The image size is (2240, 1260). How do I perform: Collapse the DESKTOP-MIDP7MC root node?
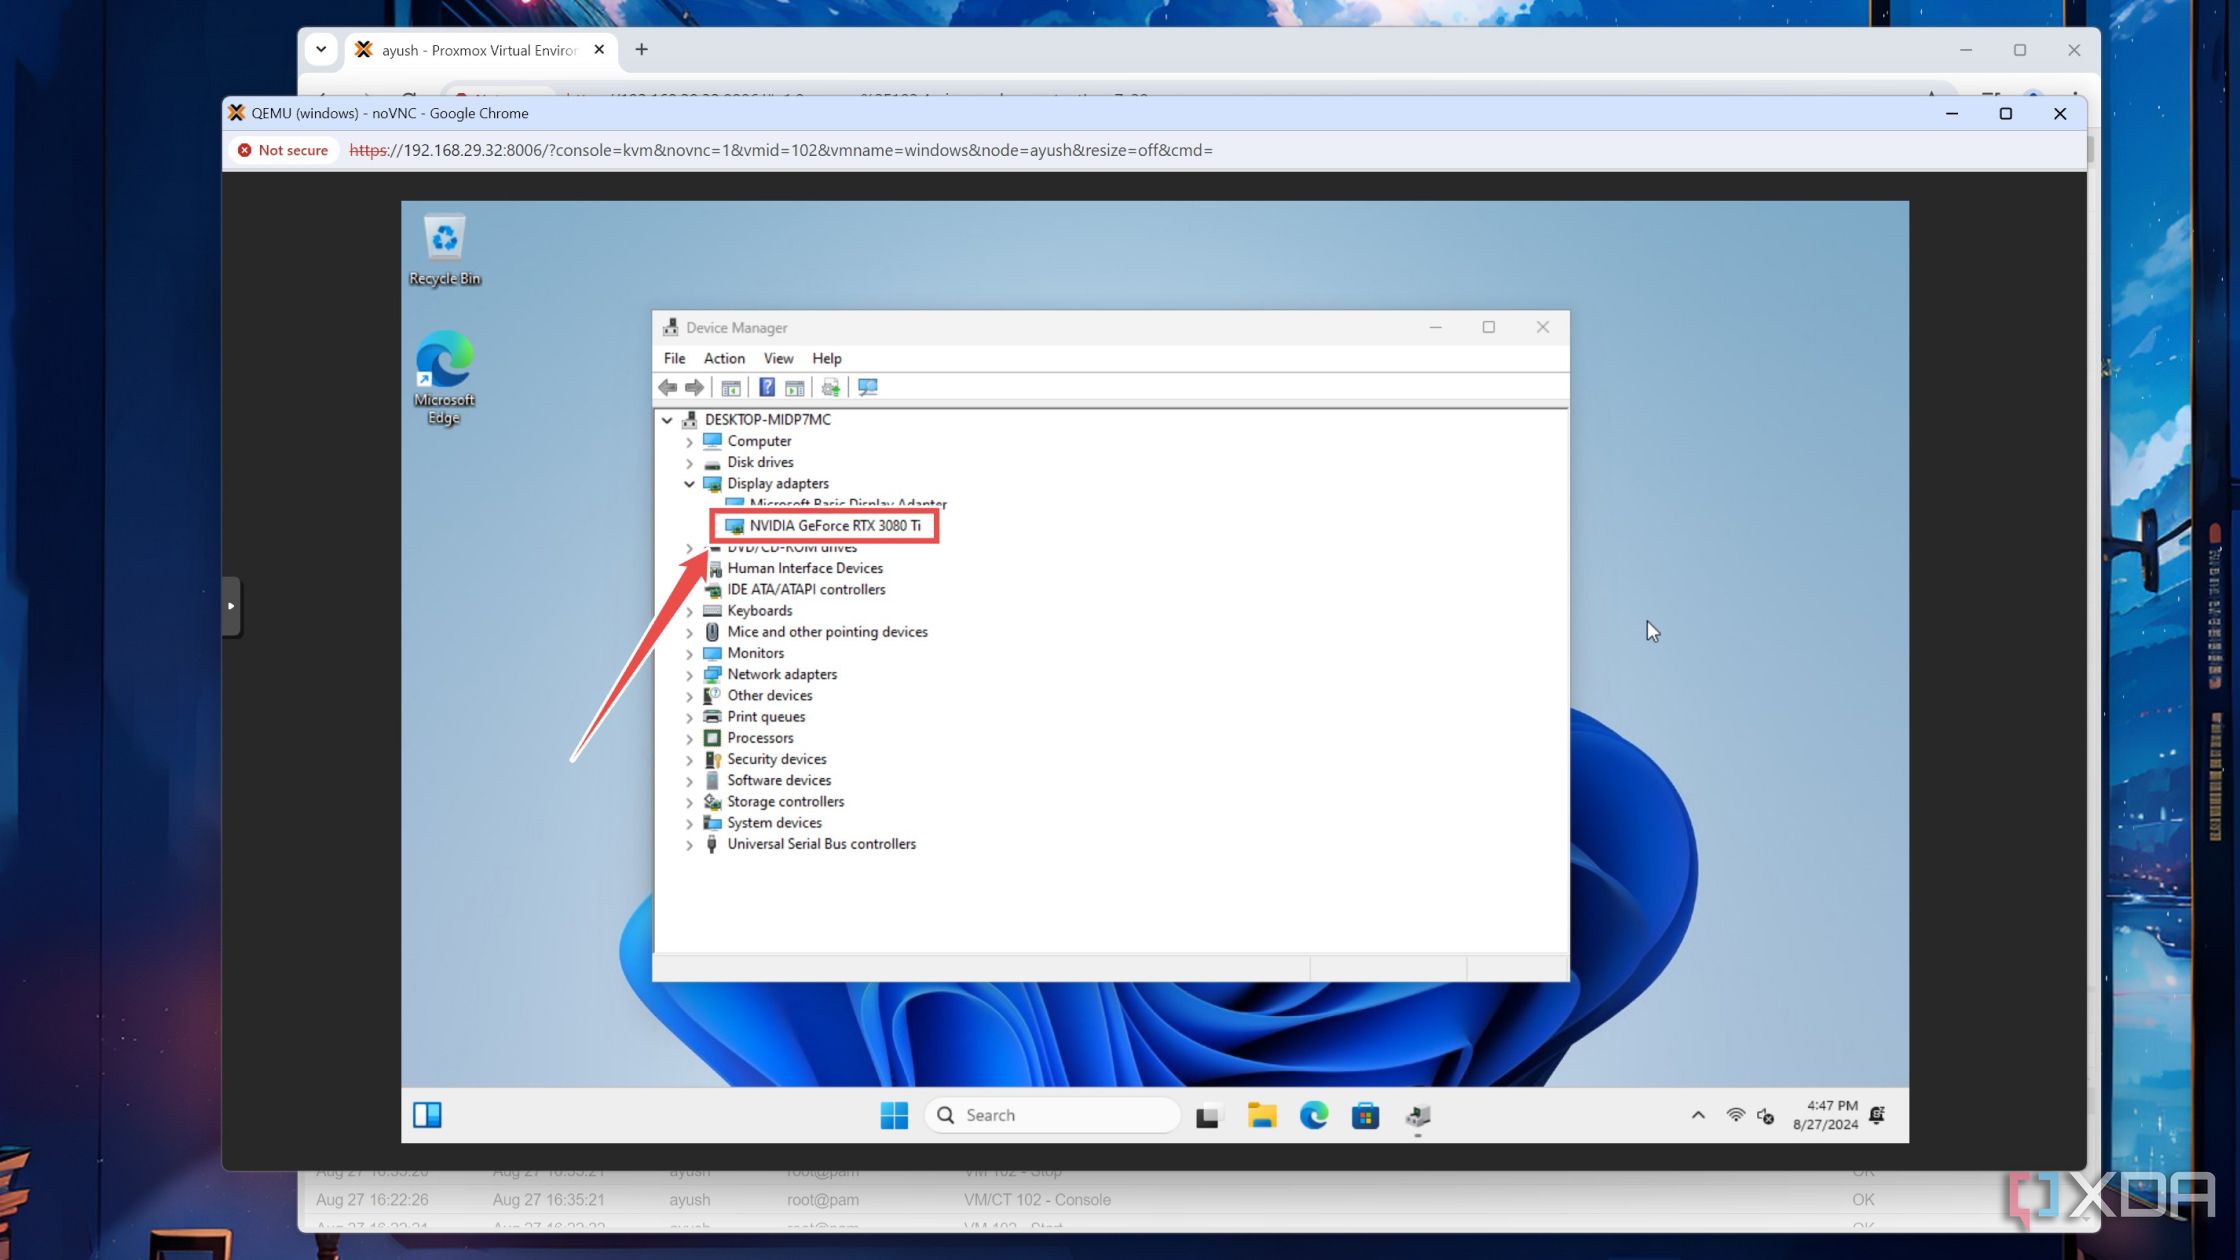coord(667,420)
